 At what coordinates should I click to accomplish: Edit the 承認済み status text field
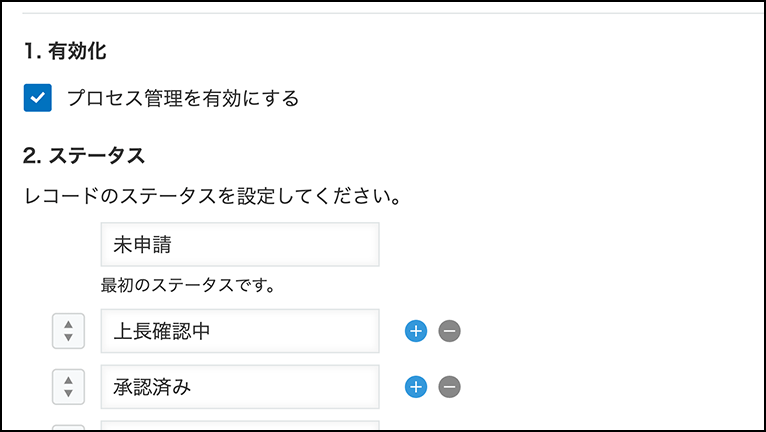click(240, 387)
